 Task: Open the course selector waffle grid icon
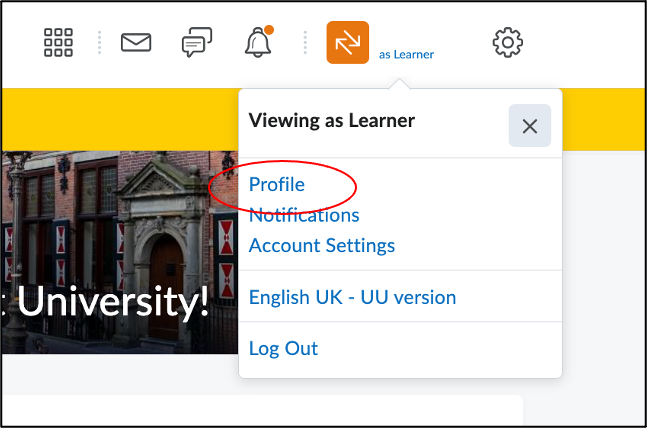[x=59, y=42]
